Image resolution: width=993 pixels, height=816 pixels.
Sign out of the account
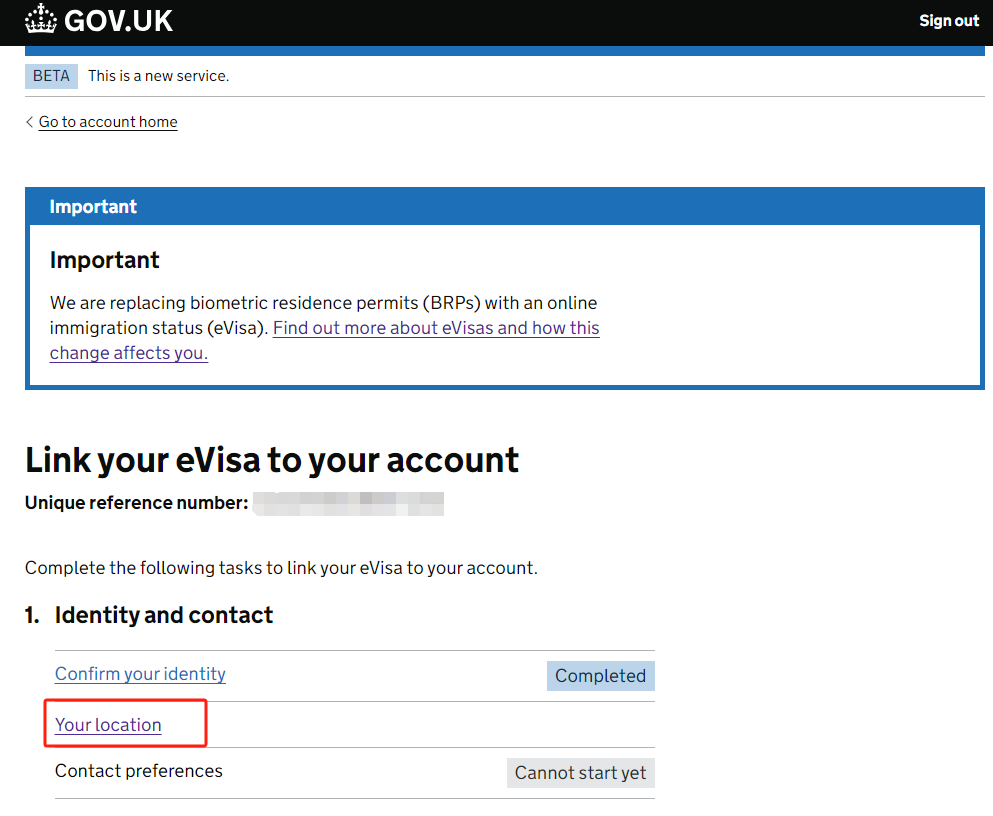coord(949,21)
